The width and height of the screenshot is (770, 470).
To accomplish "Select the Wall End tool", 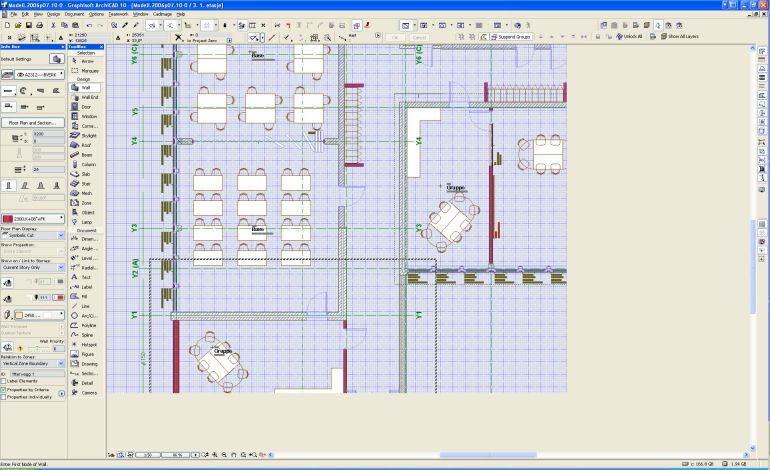I will click(x=86, y=97).
